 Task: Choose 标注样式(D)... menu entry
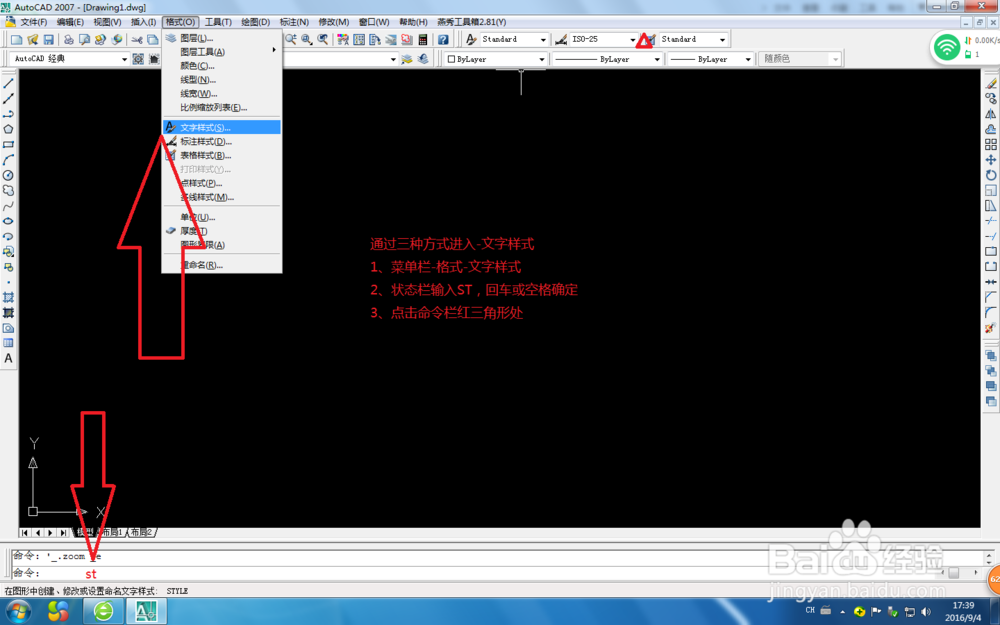pyautogui.click(x=221, y=142)
